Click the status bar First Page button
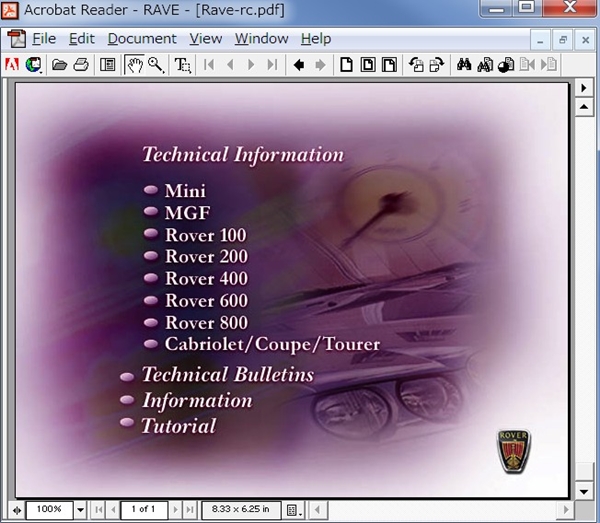Screen dimensions: 600x523 99,510
